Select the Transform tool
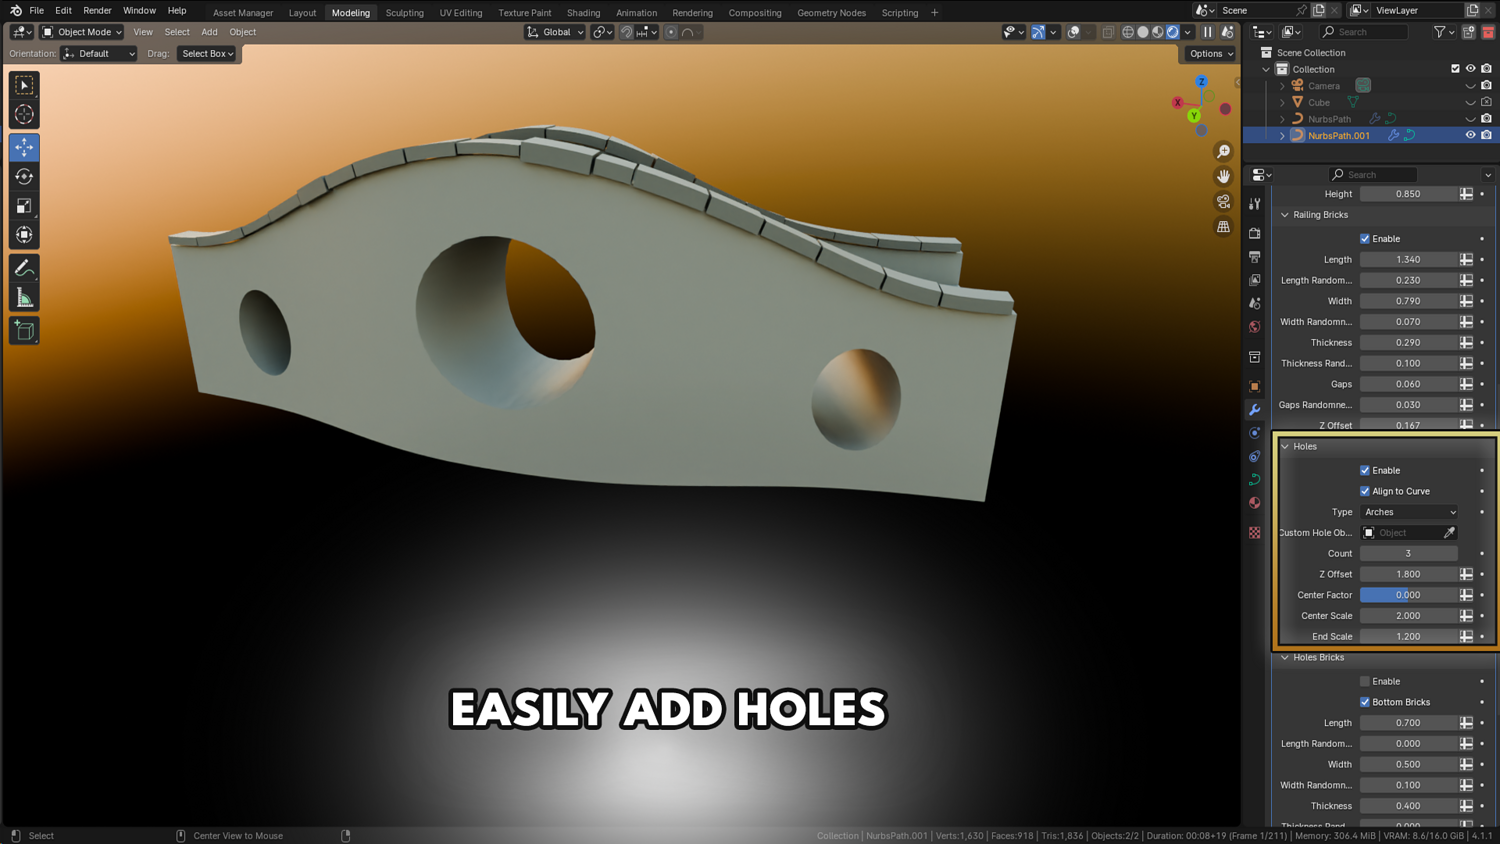 point(24,235)
